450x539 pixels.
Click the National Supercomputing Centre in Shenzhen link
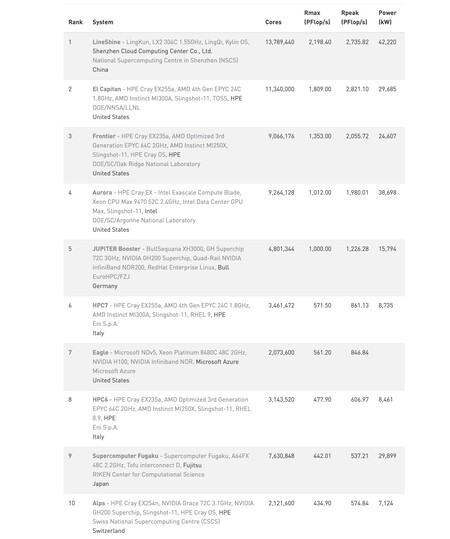[x=165, y=60]
